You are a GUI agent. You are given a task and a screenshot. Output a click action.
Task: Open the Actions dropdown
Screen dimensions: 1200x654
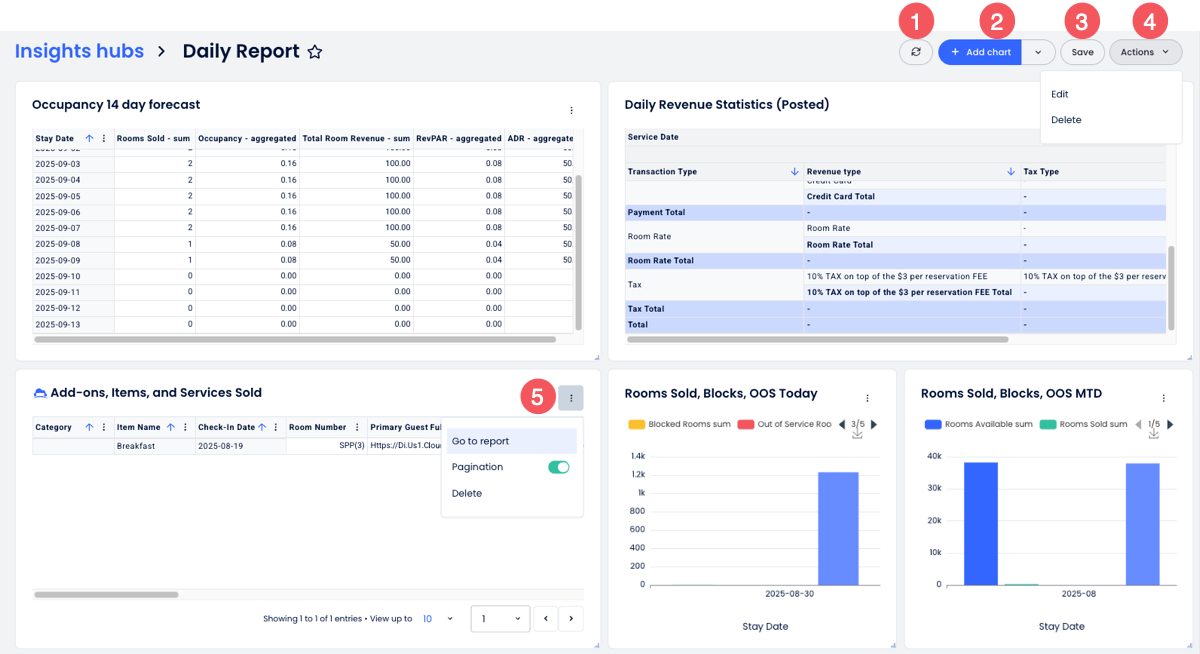click(x=1145, y=52)
